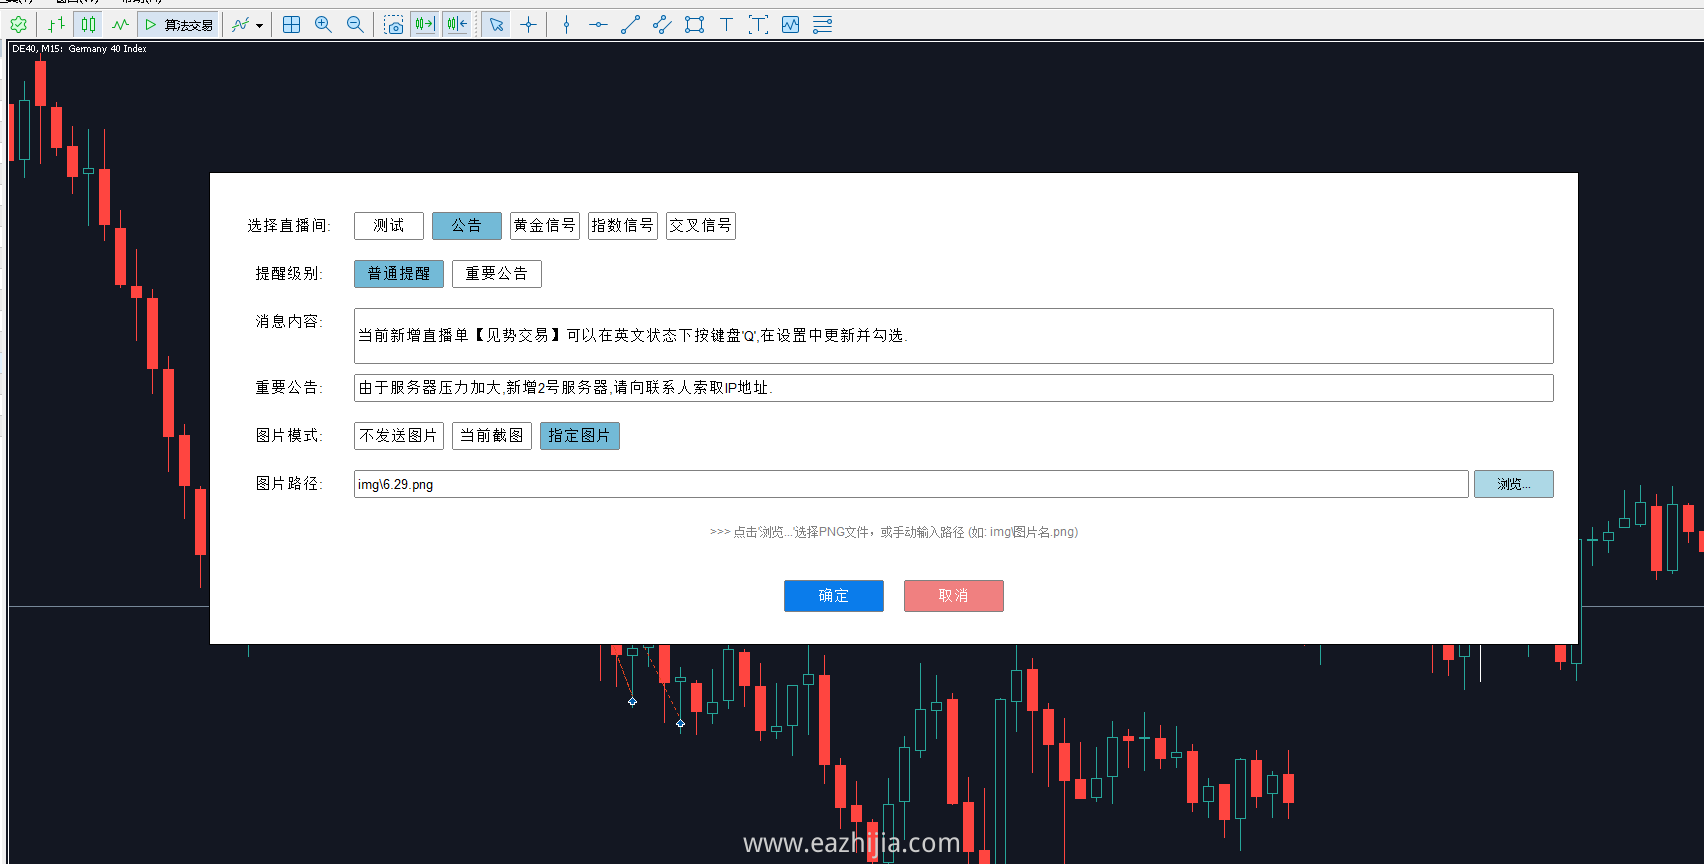The height and width of the screenshot is (864, 1704).
Task: Select the text tool
Action: click(726, 24)
